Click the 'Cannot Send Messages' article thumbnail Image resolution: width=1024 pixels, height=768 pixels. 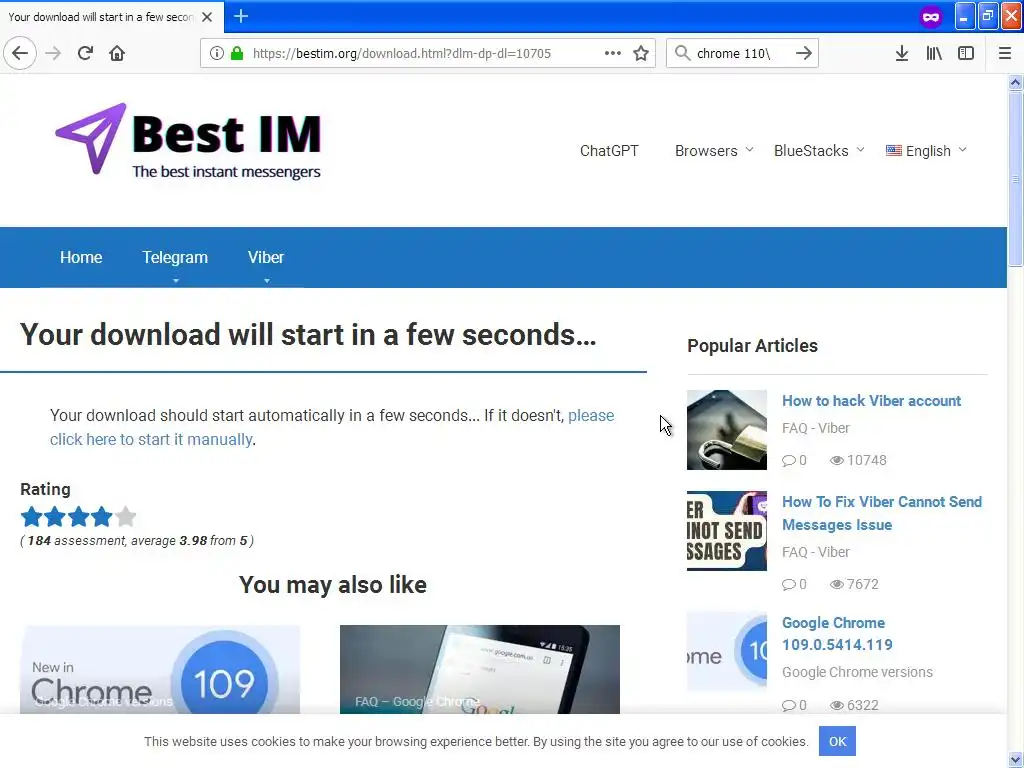(x=727, y=531)
